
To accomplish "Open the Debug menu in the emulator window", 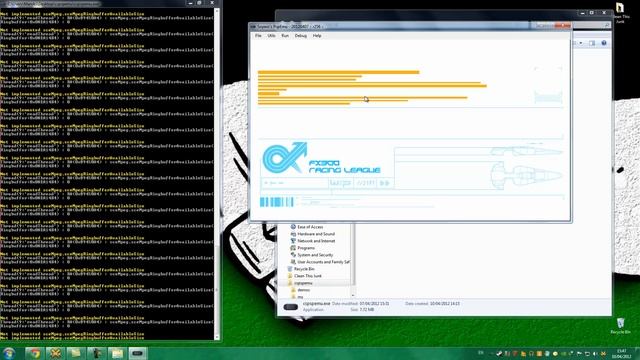I will (301, 36).
